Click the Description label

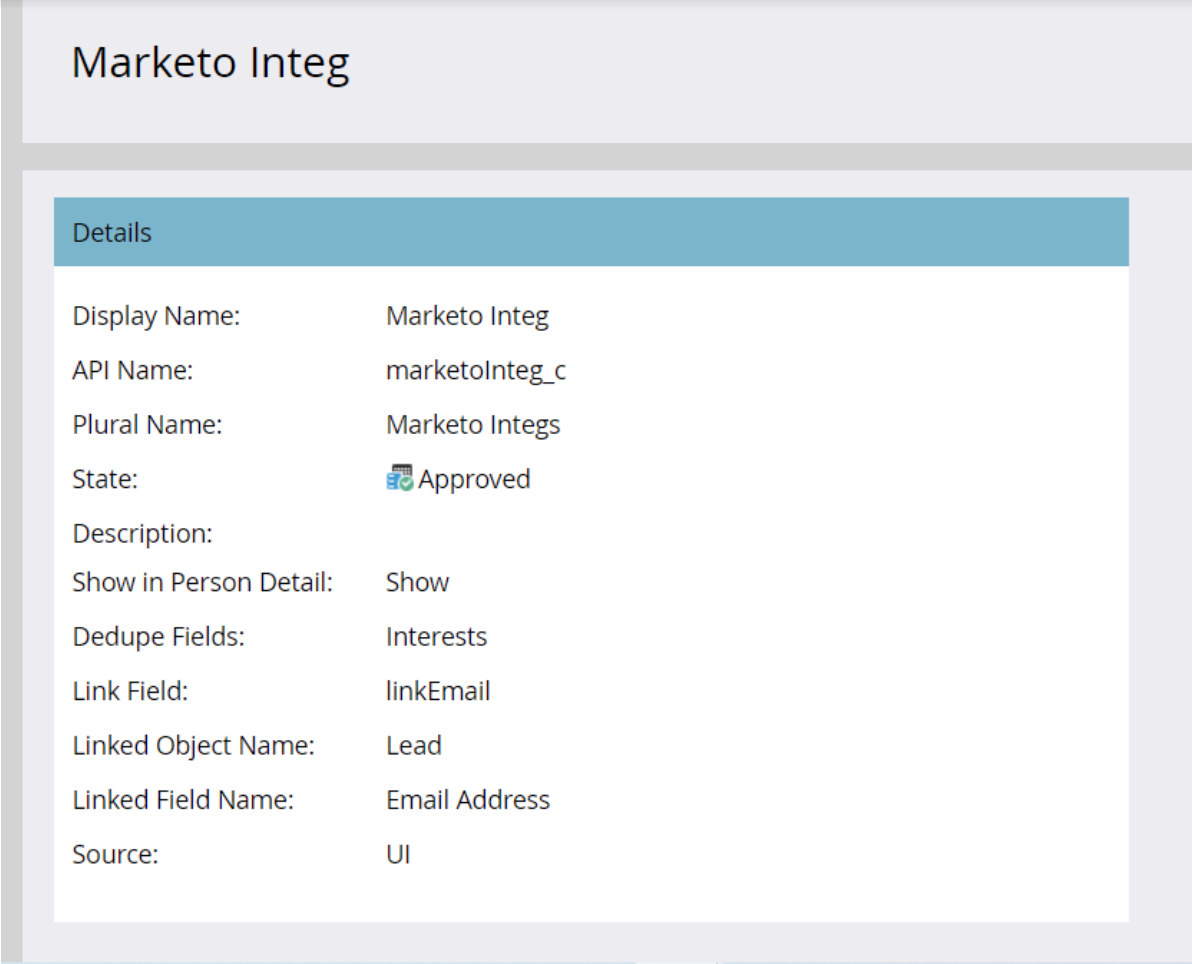point(142,534)
